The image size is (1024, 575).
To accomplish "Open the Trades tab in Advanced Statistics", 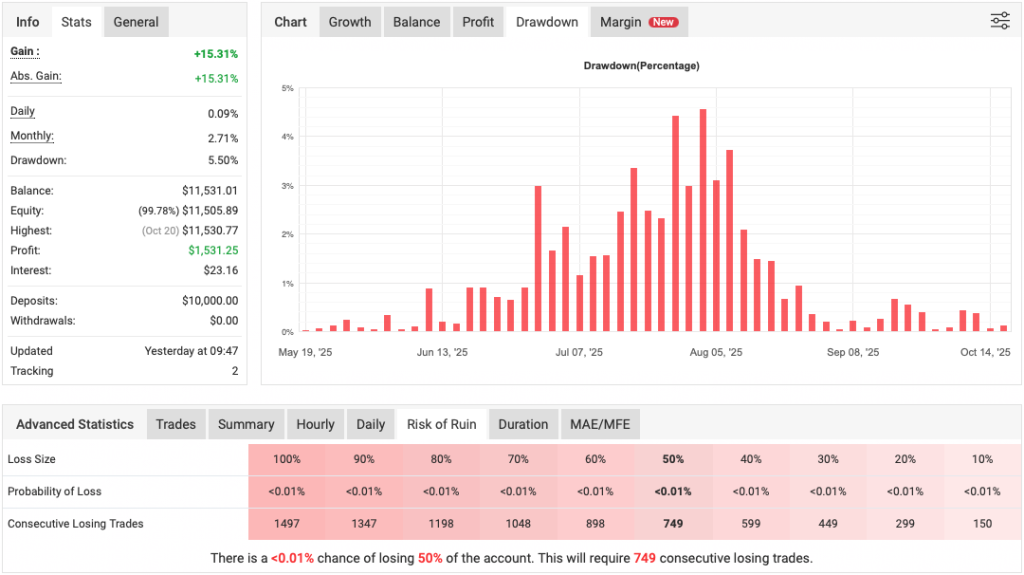I will 176,424.
